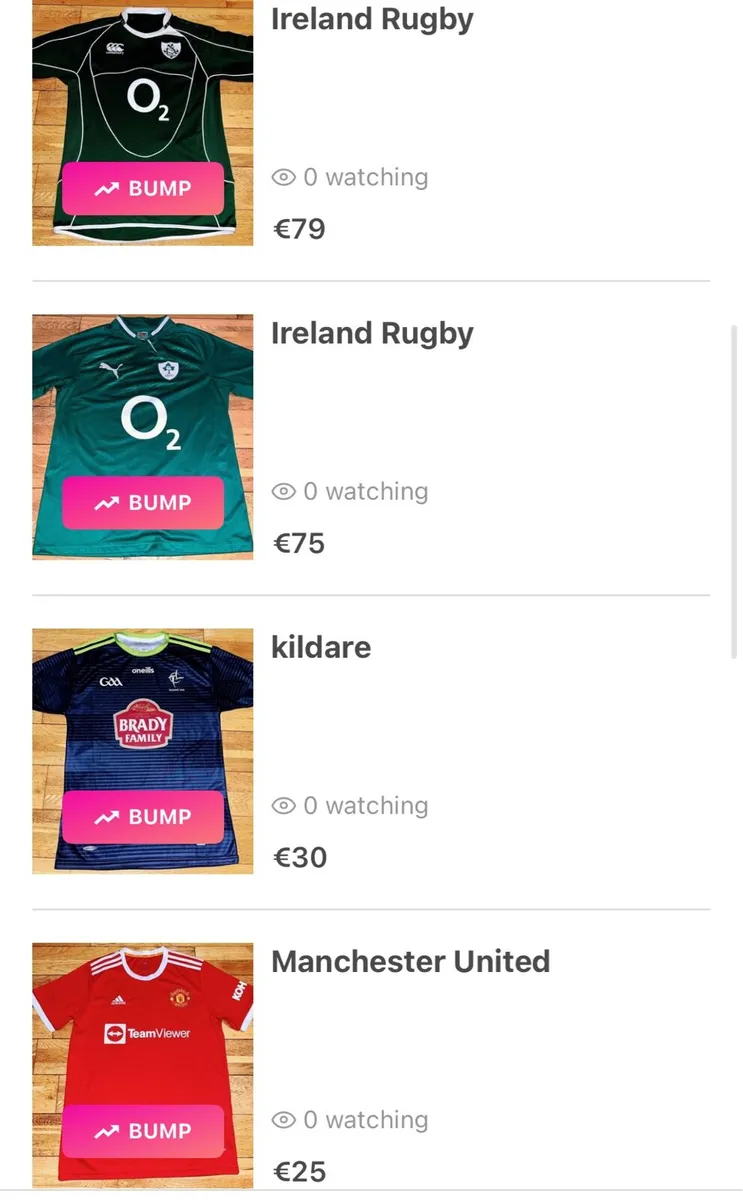
Task: Bump the Manchester United listing
Action: (143, 1131)
